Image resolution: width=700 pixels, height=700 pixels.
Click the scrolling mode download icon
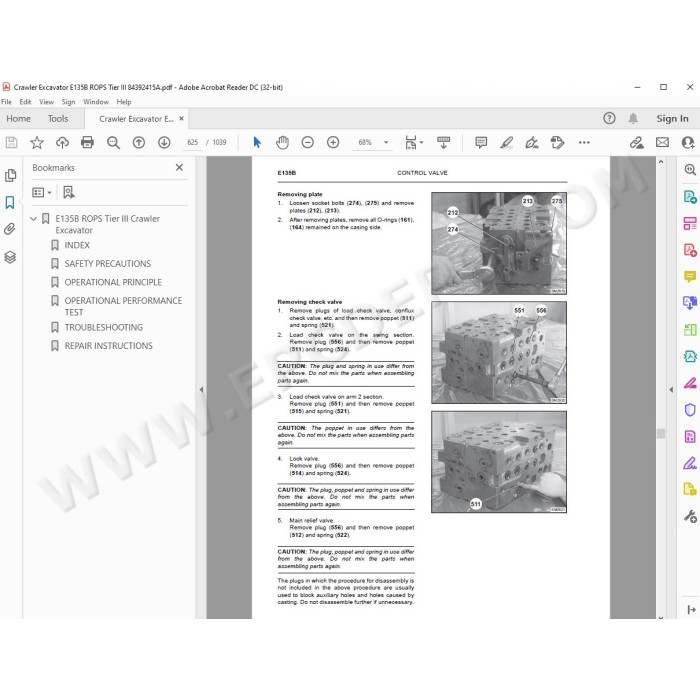(x=443, y=142)
